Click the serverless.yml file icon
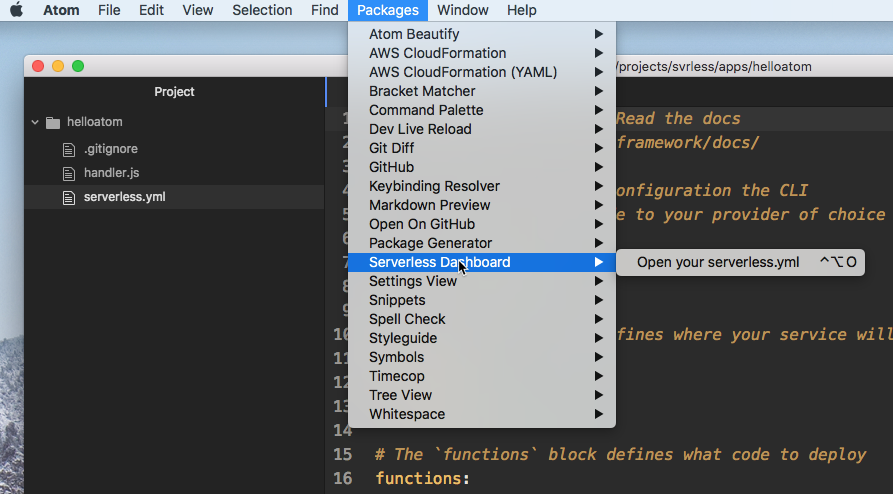 (69, 197)
